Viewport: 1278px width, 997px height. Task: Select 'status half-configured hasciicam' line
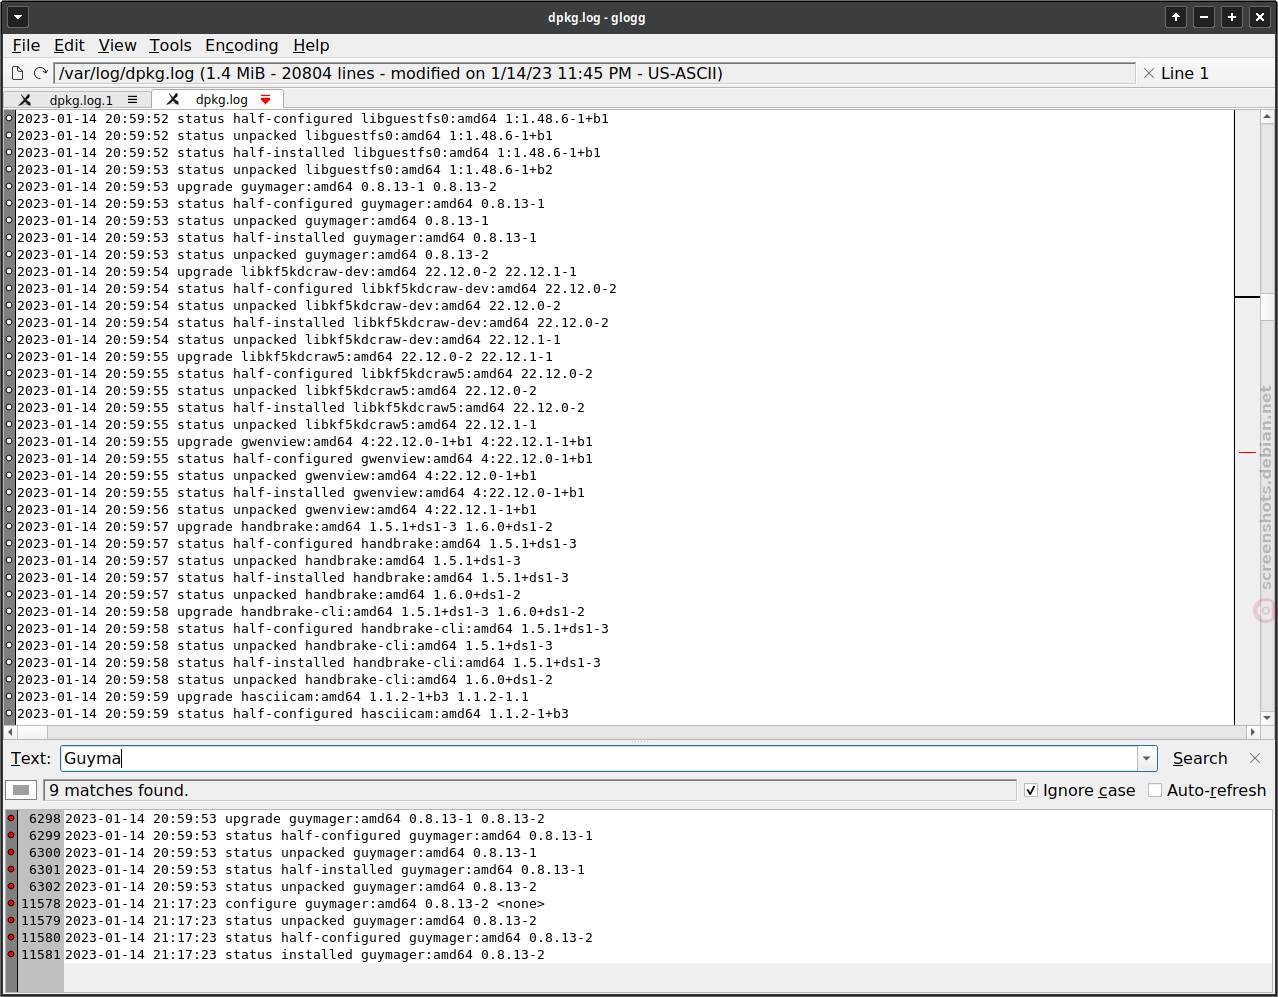tap(293, 713)
